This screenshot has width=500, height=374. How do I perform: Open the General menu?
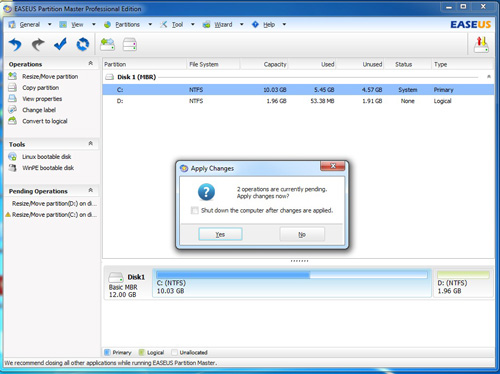pos(30,24)
